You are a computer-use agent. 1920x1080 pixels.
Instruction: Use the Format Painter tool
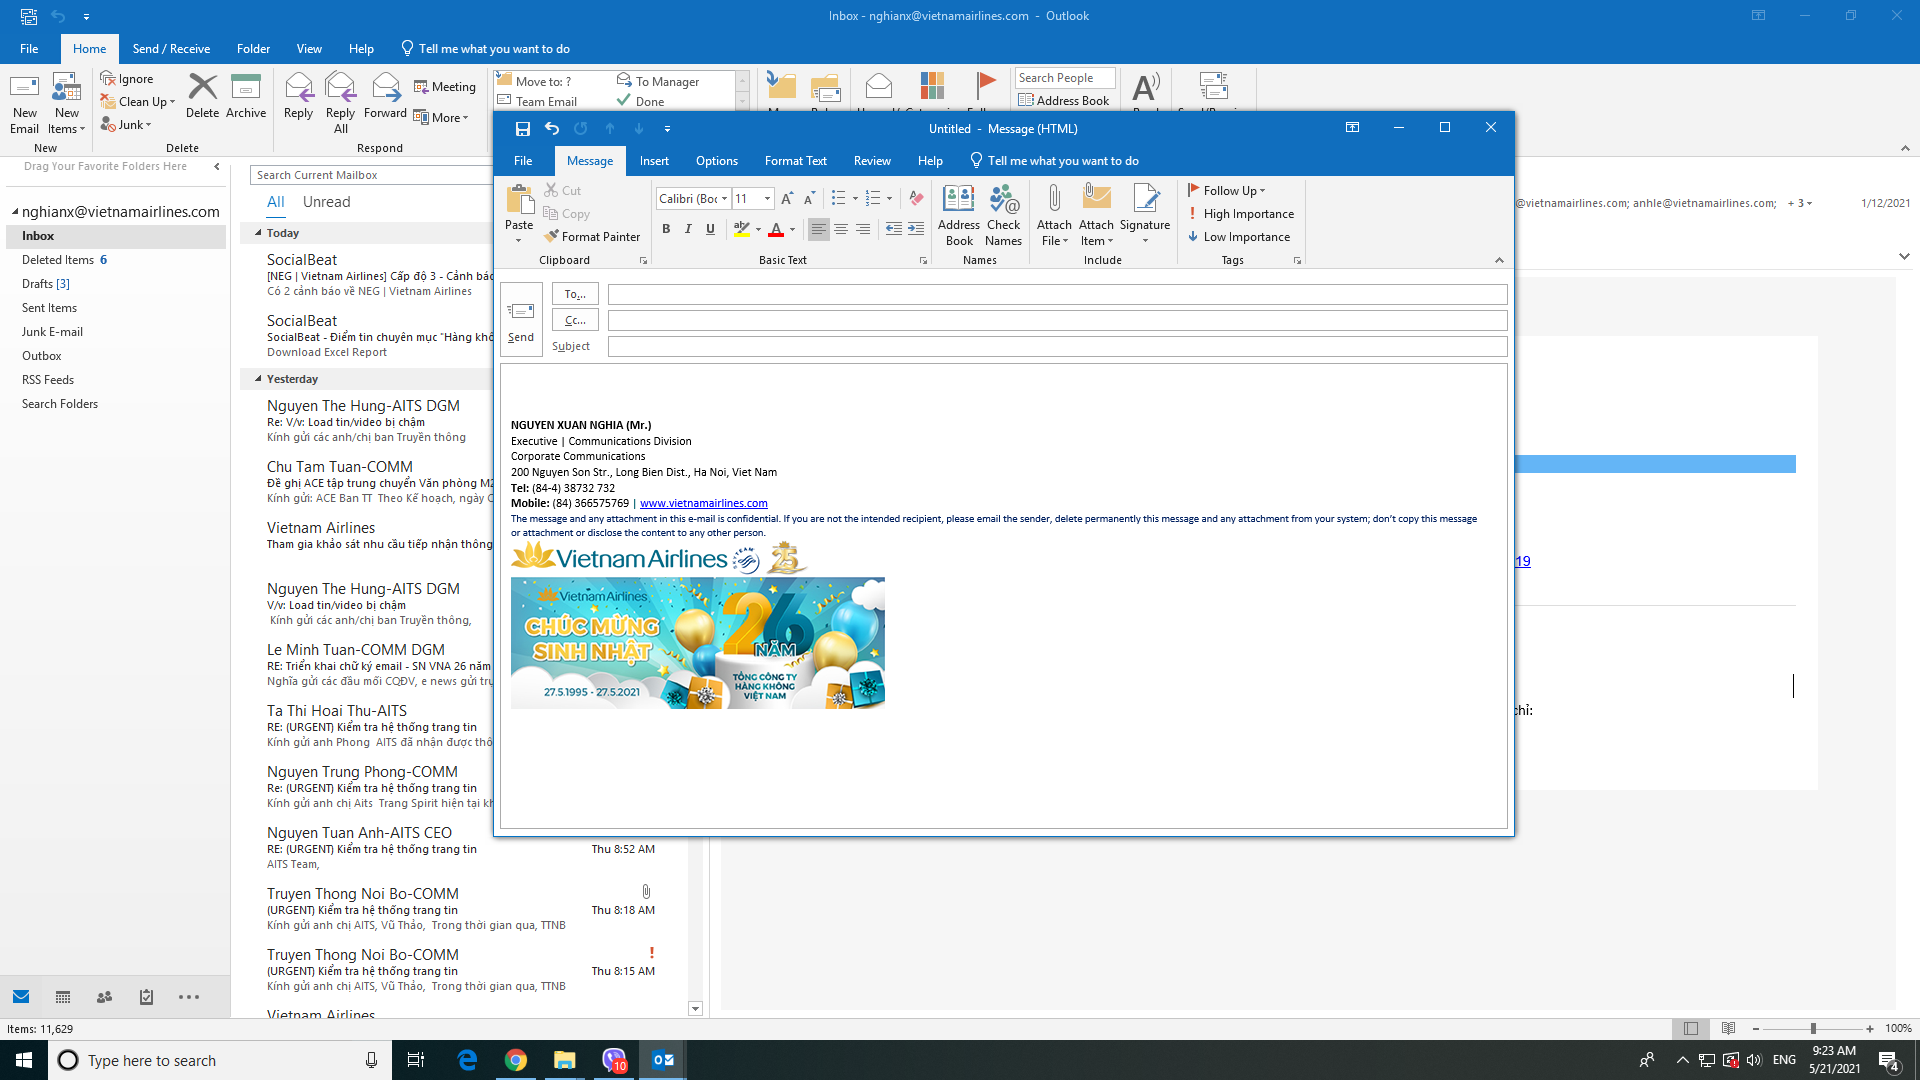[592, 237]
